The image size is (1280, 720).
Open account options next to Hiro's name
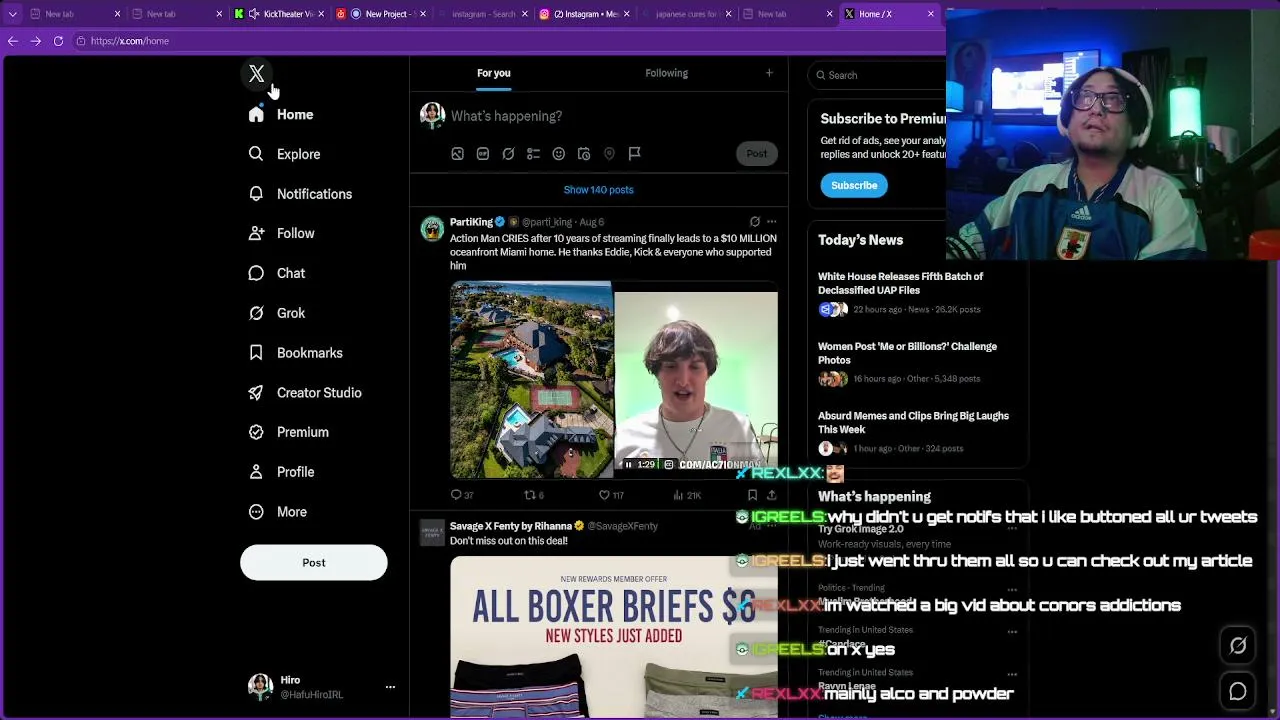pyautogui.click(x=390, y=687)
